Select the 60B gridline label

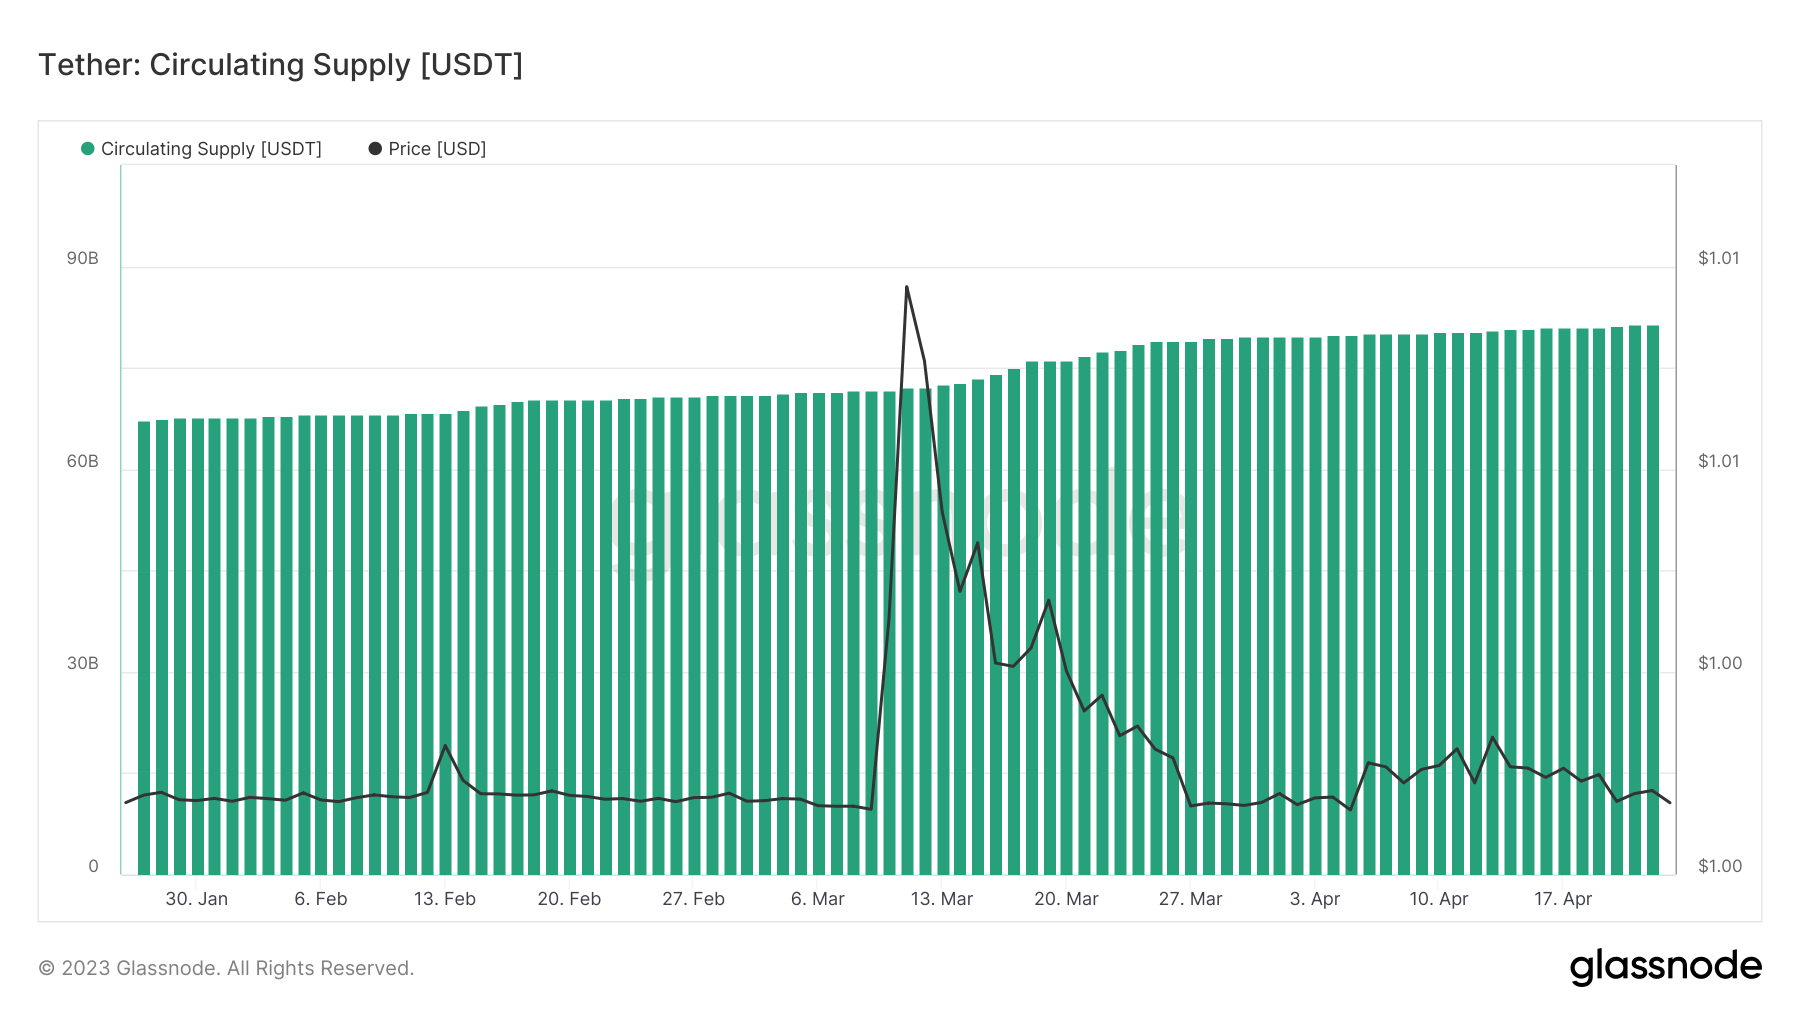tap(82, 460)
